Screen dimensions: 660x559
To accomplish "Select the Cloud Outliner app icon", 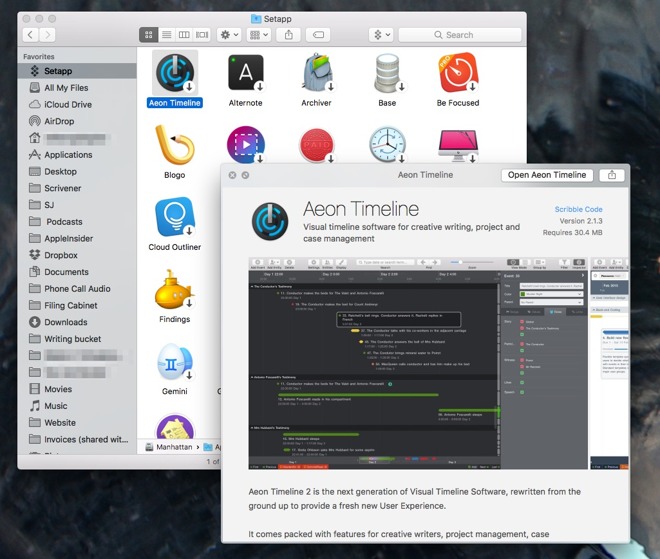I will pos(175,217).
